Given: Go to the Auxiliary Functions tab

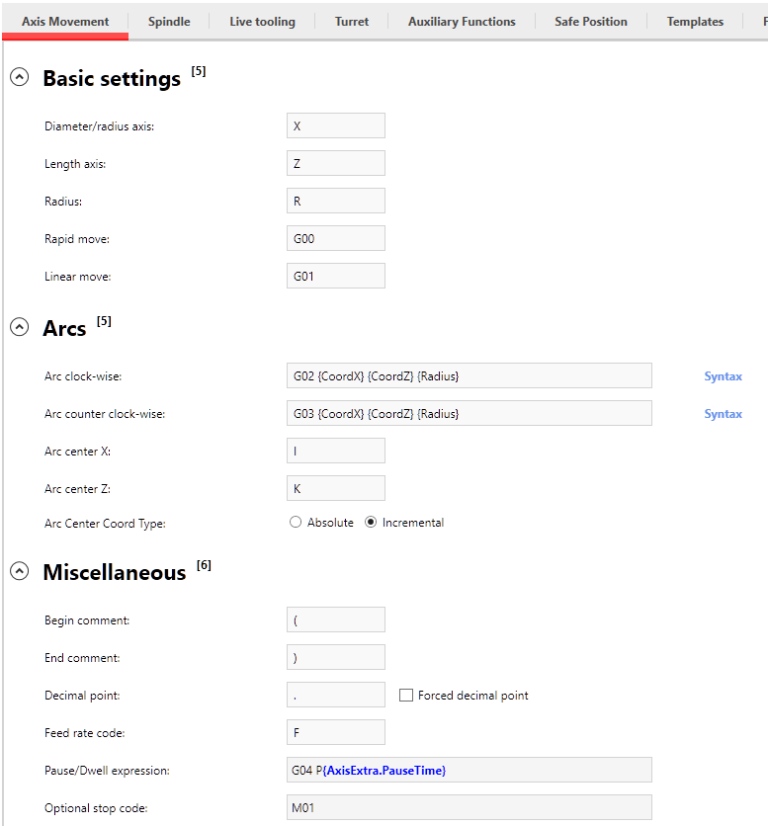Looking at the screenshot, I should click(461, 22).
